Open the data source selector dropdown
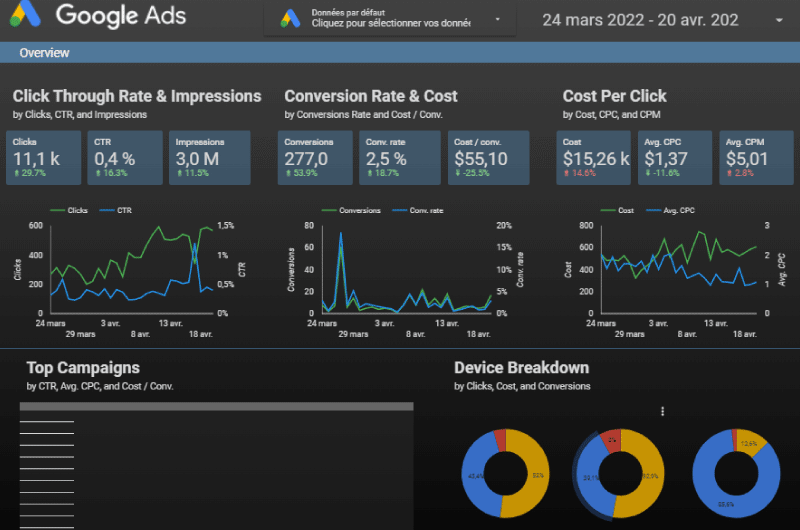This screenshot has height=530, width=800. [389, 19]
